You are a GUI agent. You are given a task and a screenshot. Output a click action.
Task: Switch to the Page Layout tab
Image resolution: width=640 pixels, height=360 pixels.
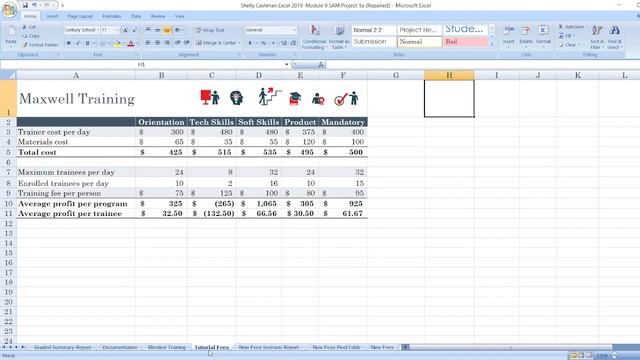(x=80, y=16)
